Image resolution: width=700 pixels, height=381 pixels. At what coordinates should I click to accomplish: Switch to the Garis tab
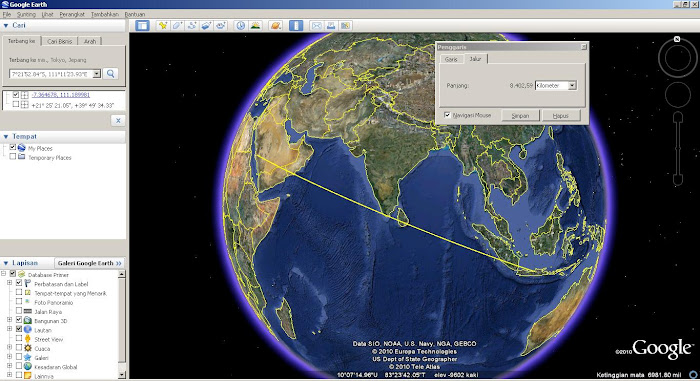coord(451,59)
